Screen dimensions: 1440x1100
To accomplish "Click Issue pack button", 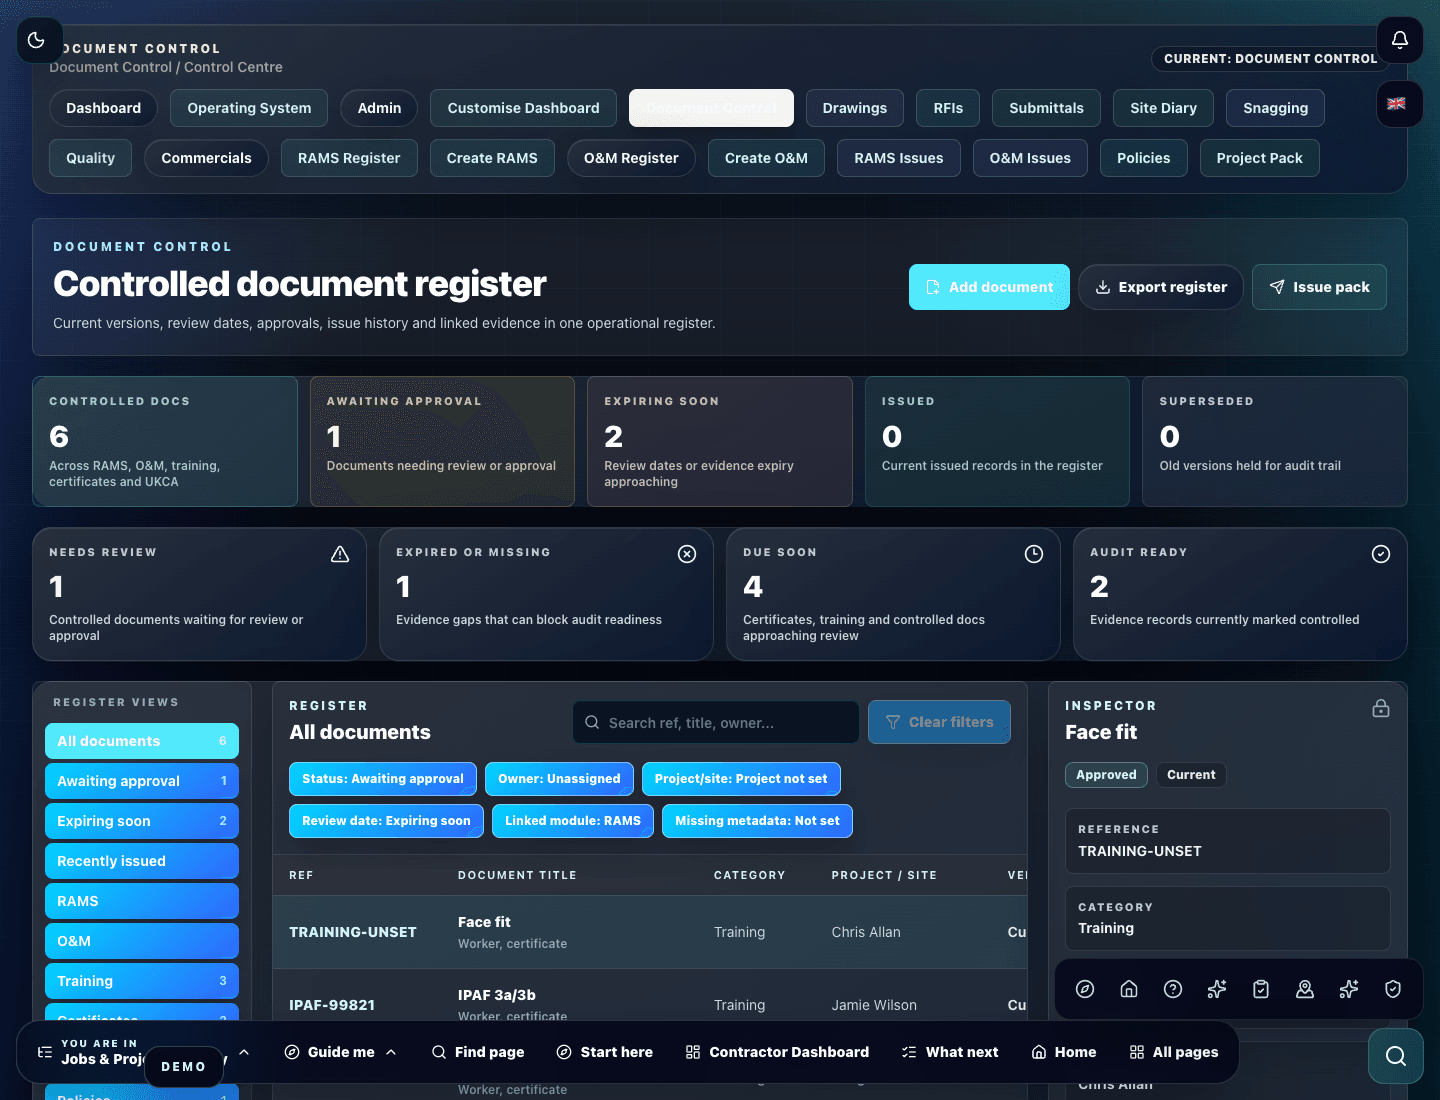I will pos(1319,287).
